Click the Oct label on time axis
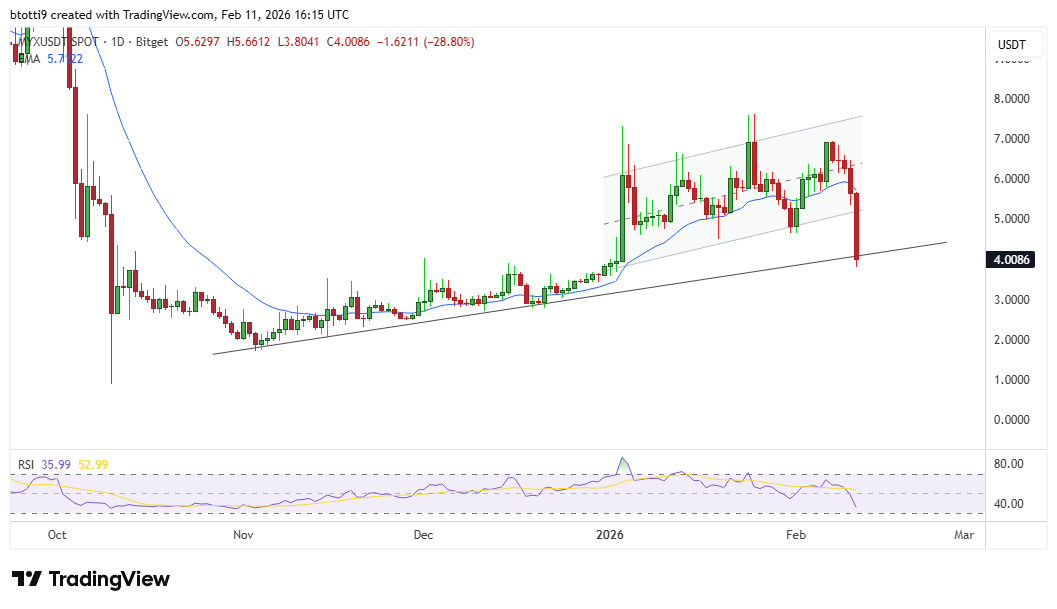This screenshot has width=1057, height=609. pos(57,535)
